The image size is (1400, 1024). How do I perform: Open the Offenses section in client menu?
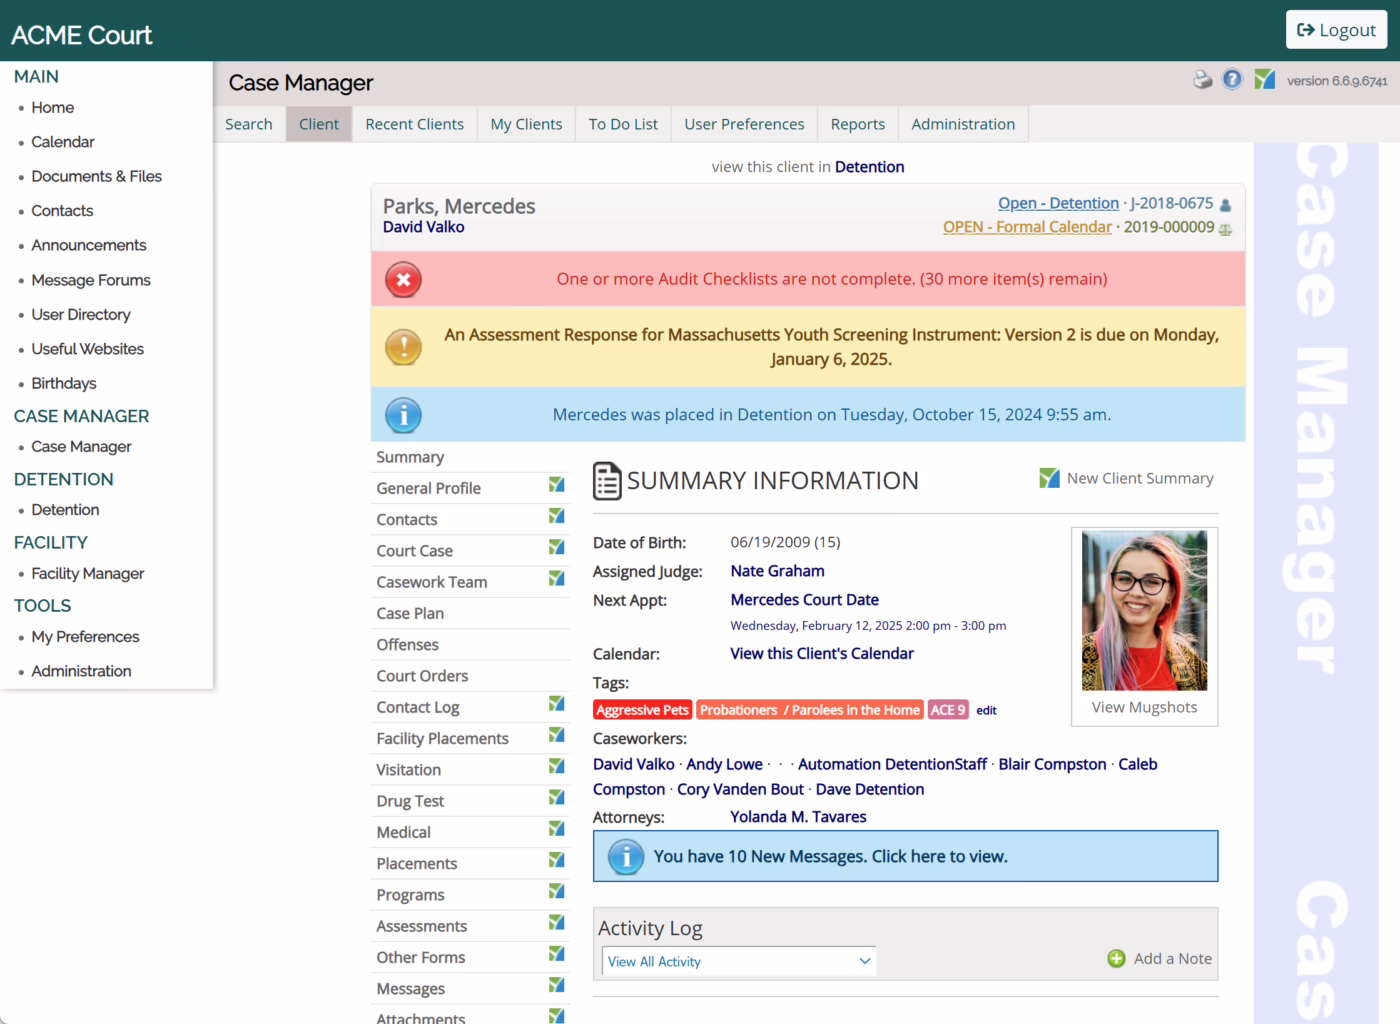click(407, 645)
